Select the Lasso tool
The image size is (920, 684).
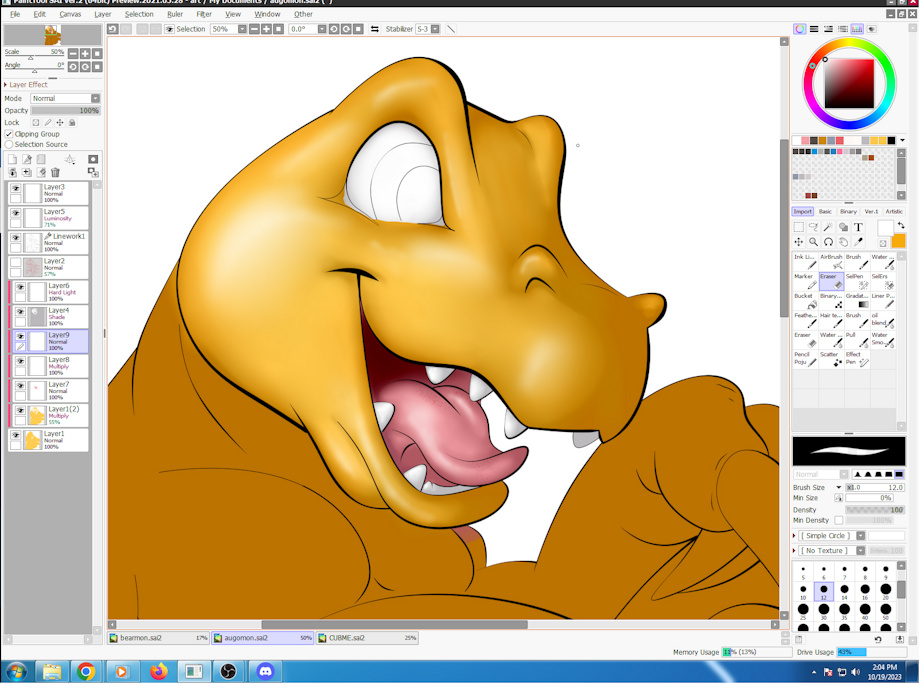click(813, 227)
